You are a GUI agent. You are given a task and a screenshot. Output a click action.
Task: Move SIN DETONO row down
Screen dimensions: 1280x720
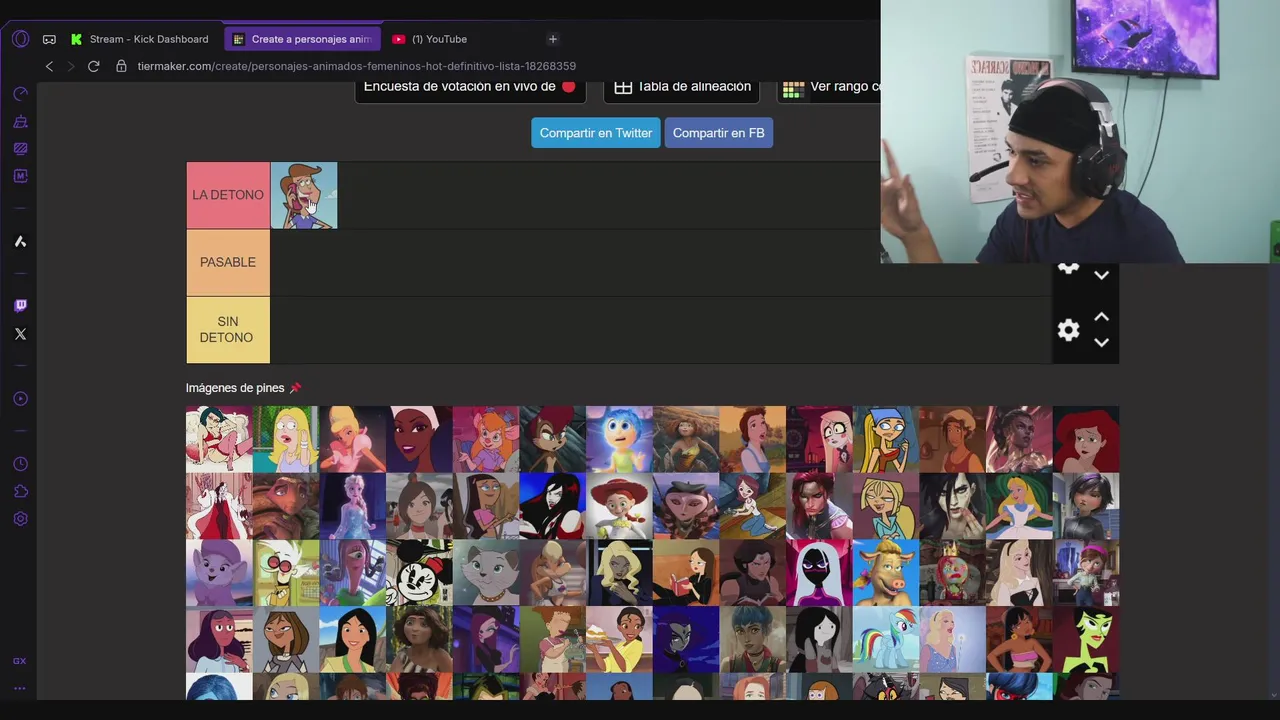click(x=1101, y=343)
